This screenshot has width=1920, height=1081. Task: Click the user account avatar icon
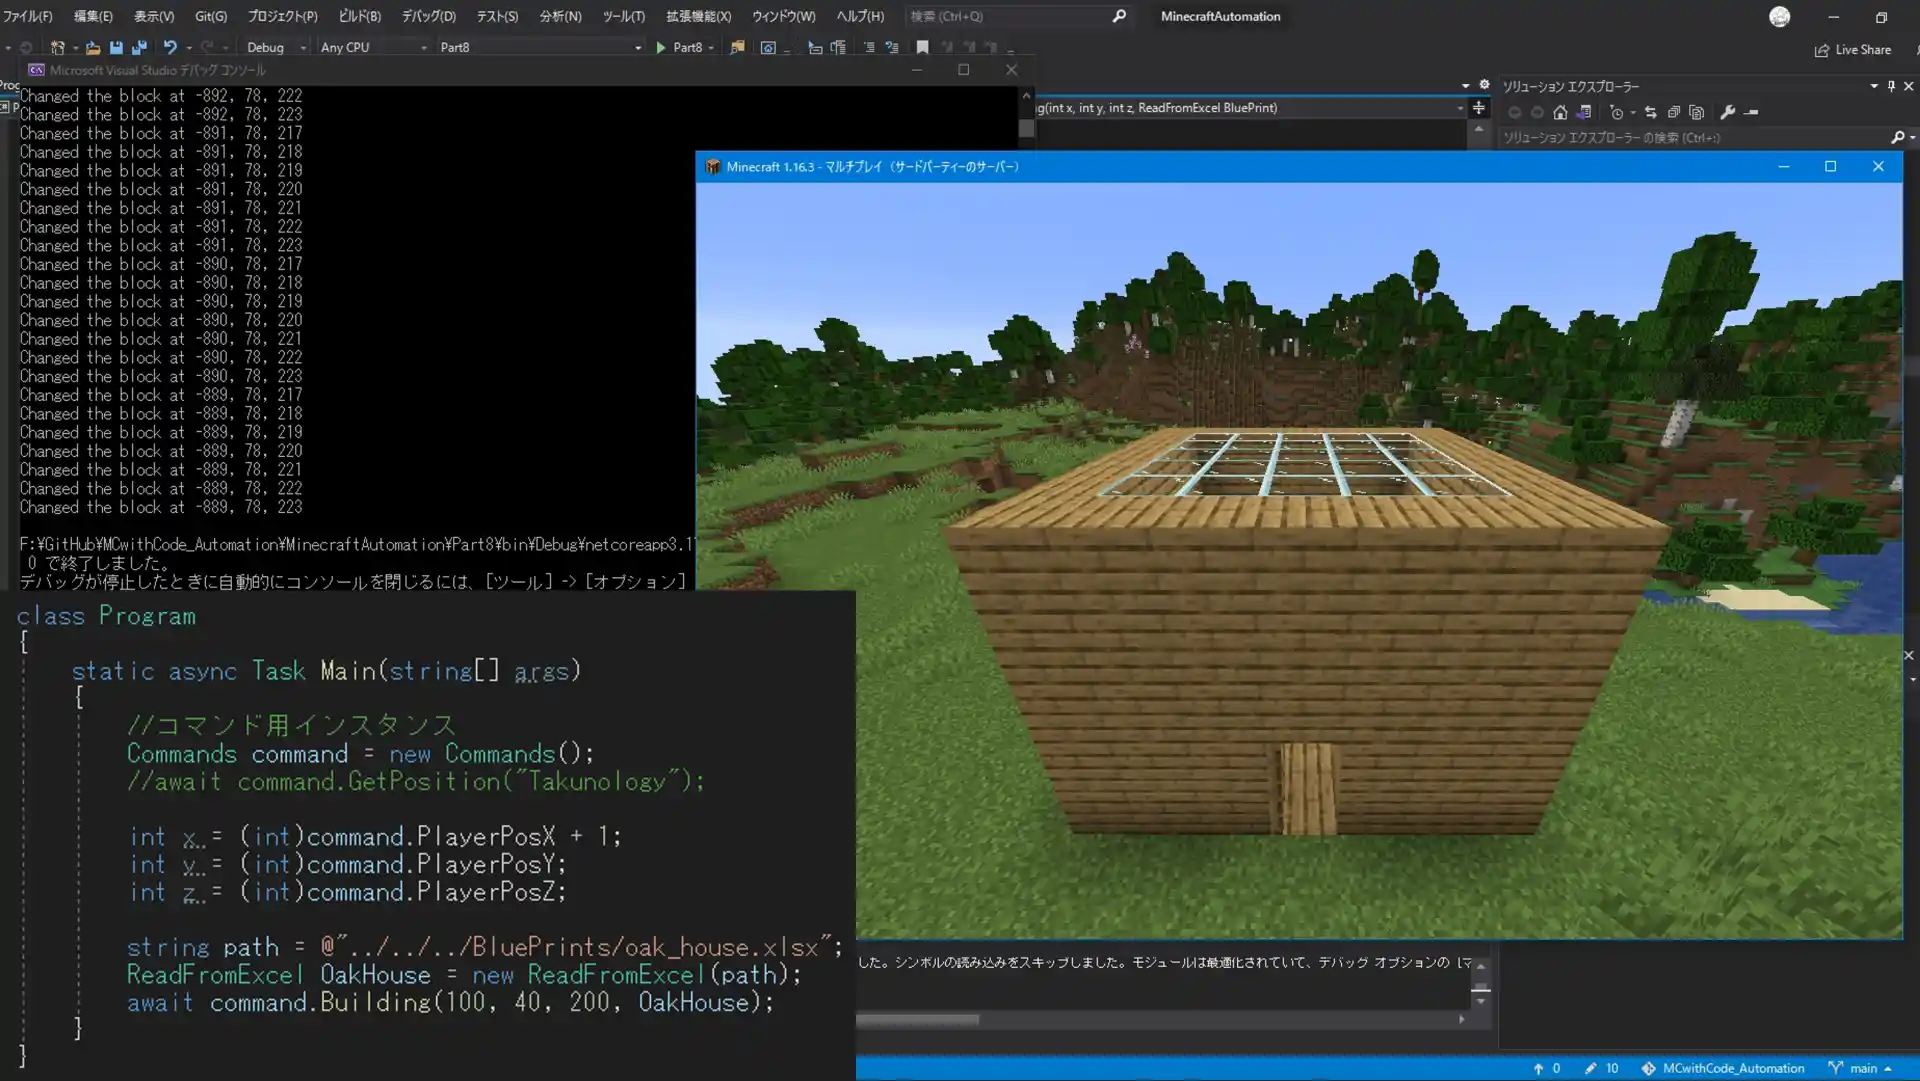tap(1779, 16)
